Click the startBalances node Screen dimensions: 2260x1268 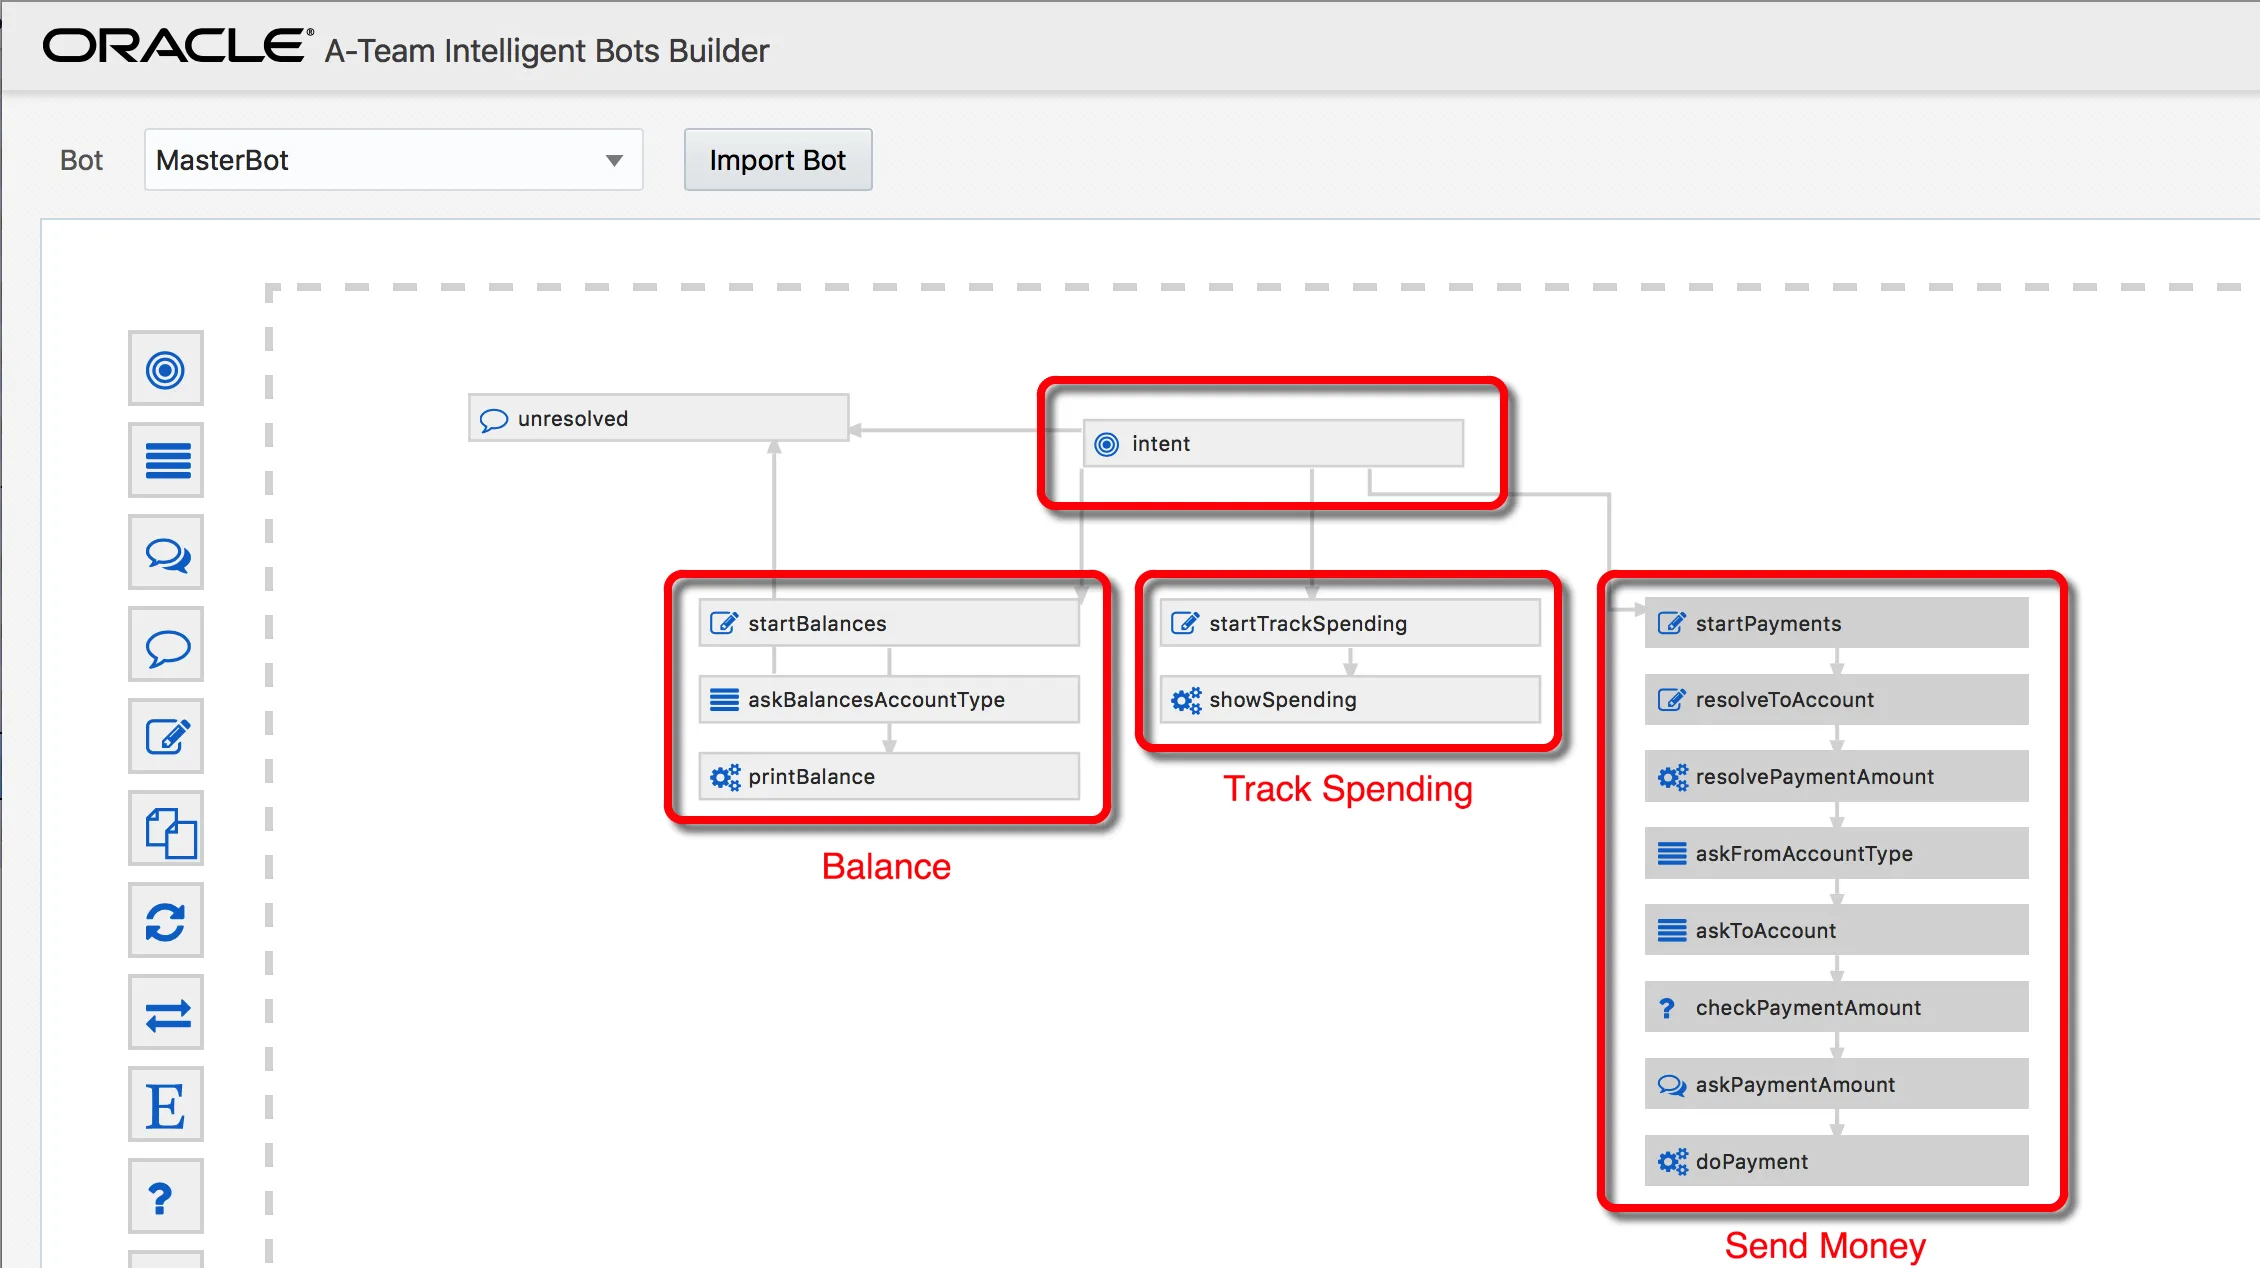click(888, 623)
